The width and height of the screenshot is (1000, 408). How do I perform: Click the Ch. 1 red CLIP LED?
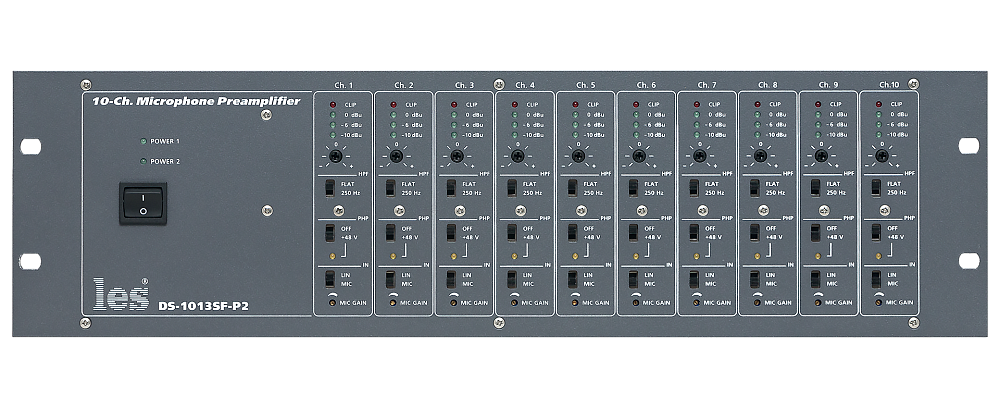[x=332, y=104]
